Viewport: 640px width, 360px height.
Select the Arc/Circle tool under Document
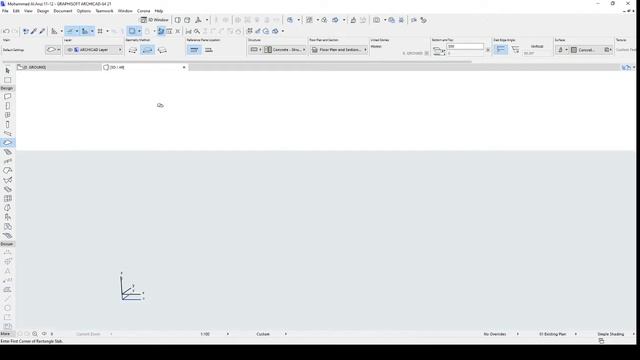click(x=7, y=308)
